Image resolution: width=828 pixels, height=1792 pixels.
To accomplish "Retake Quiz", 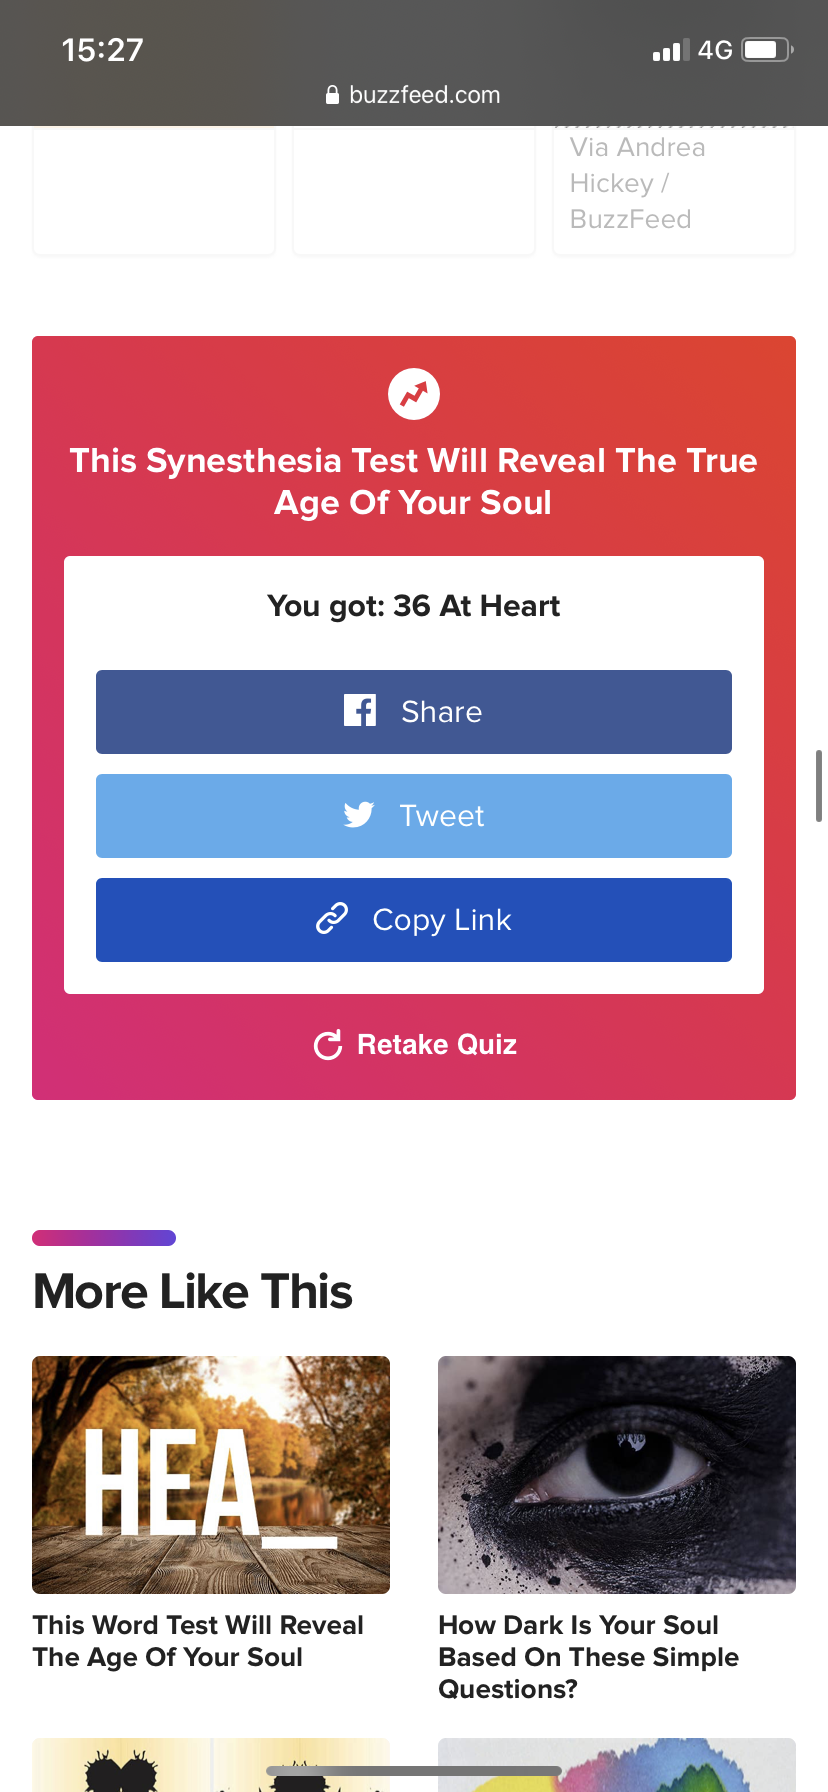I will click(x=414, y=1045).
